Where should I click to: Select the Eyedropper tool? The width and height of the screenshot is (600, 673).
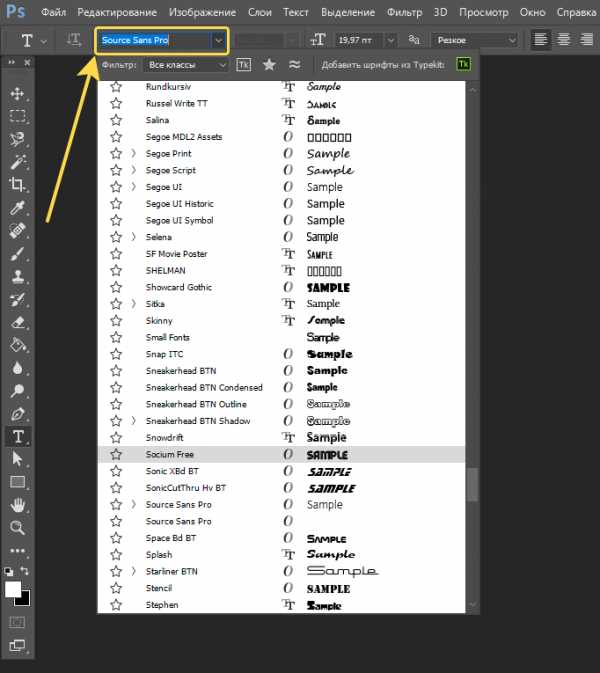[x=17, y=208]
